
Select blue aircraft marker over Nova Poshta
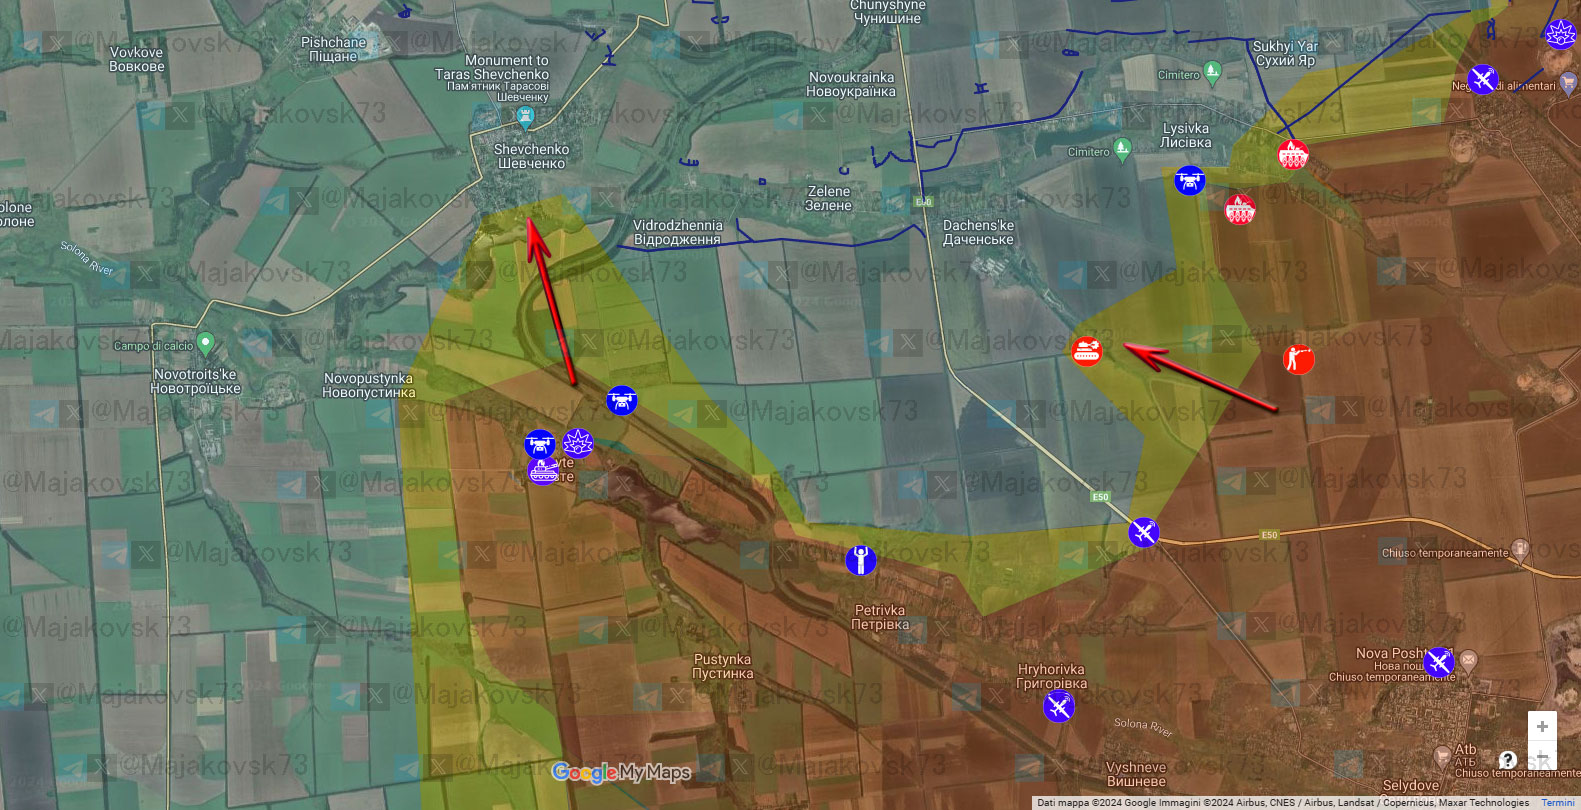click(x=1439, y=662)
